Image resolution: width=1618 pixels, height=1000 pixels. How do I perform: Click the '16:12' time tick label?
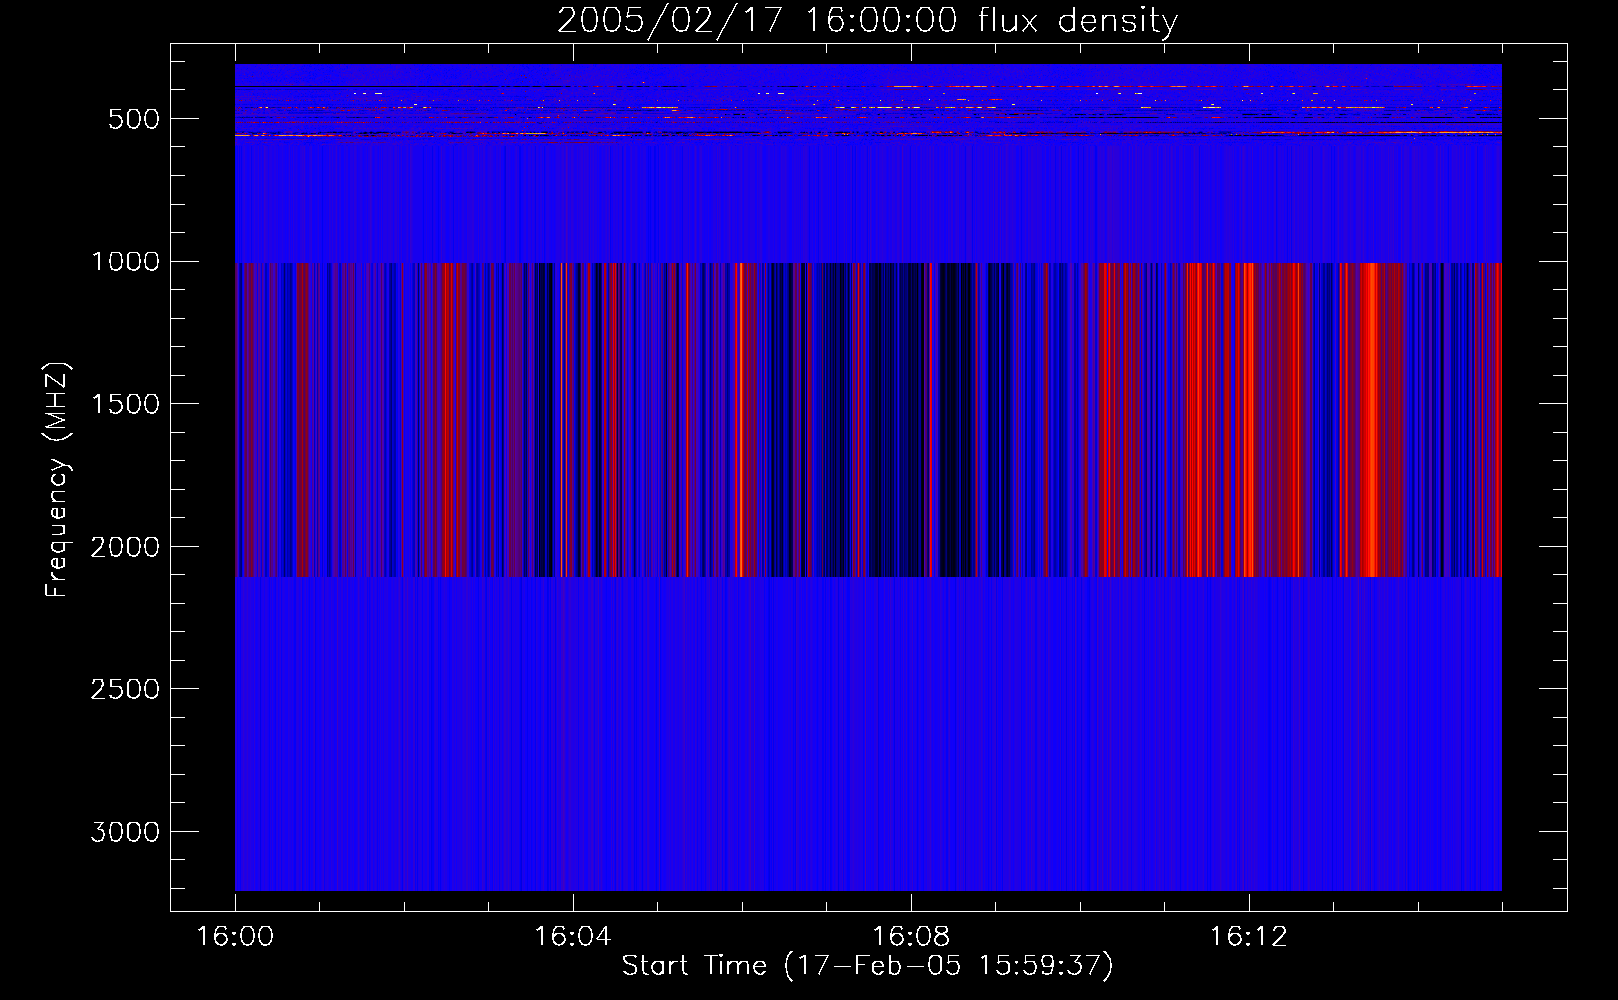pos(1249,937)
